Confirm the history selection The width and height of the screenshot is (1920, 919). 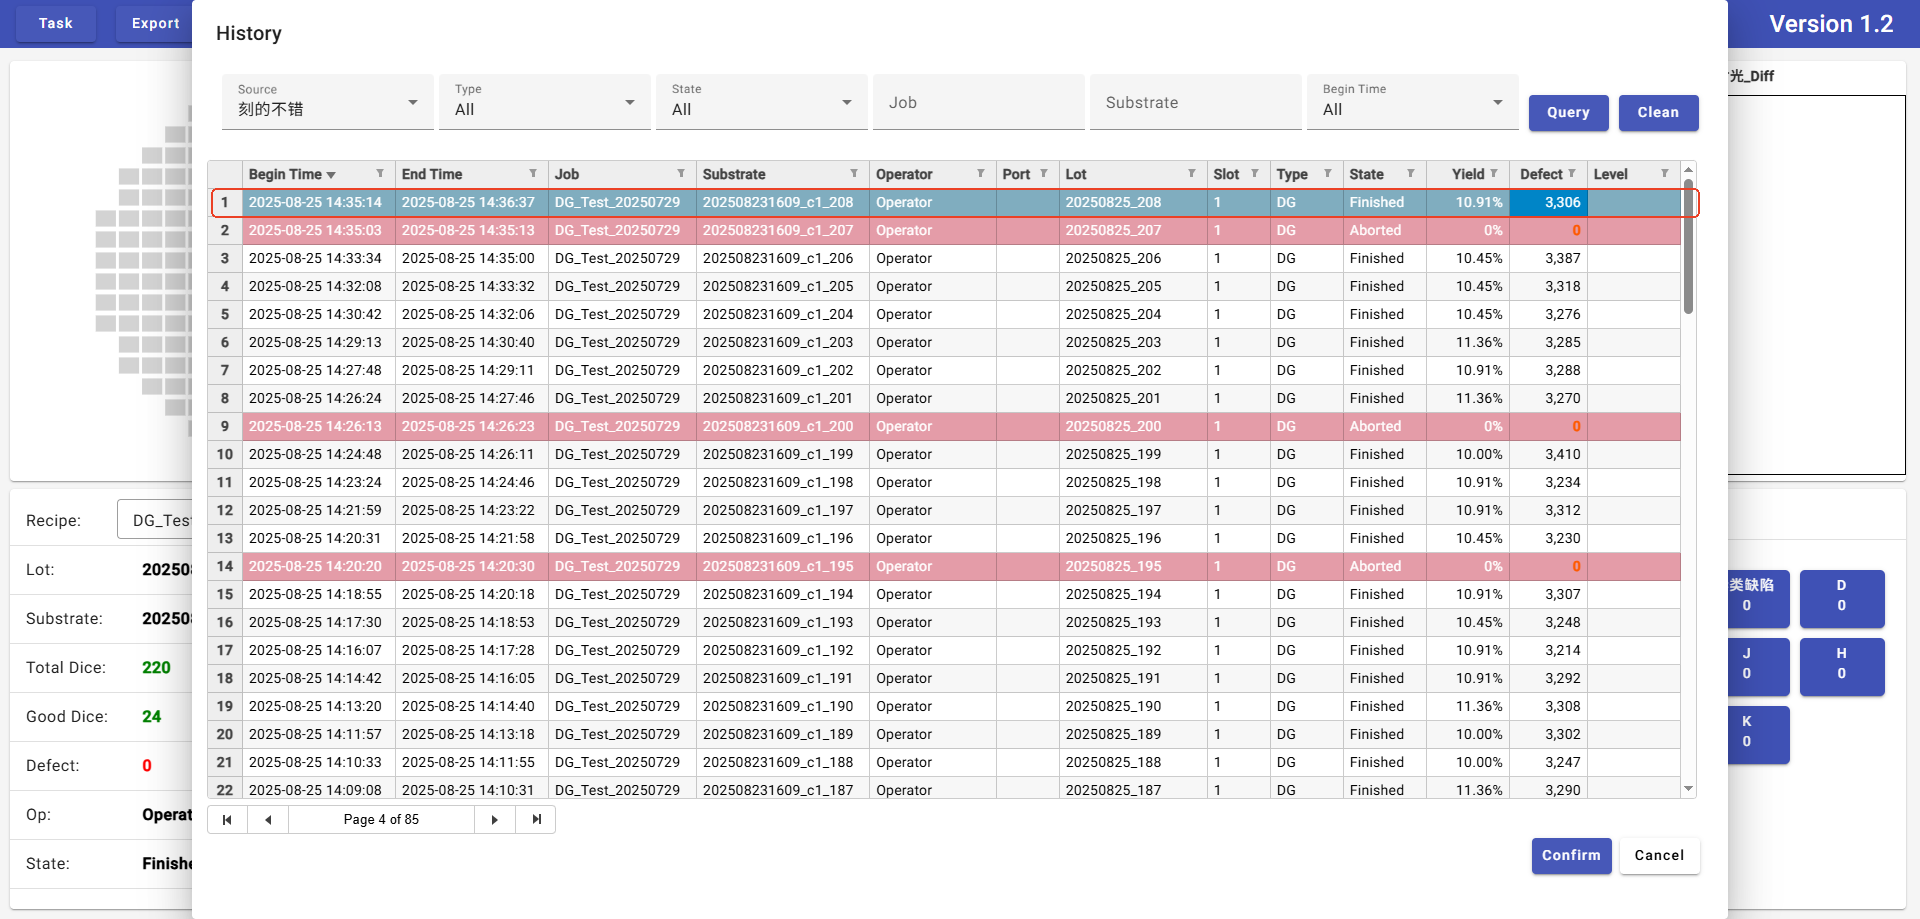(x=1571, y=856)
